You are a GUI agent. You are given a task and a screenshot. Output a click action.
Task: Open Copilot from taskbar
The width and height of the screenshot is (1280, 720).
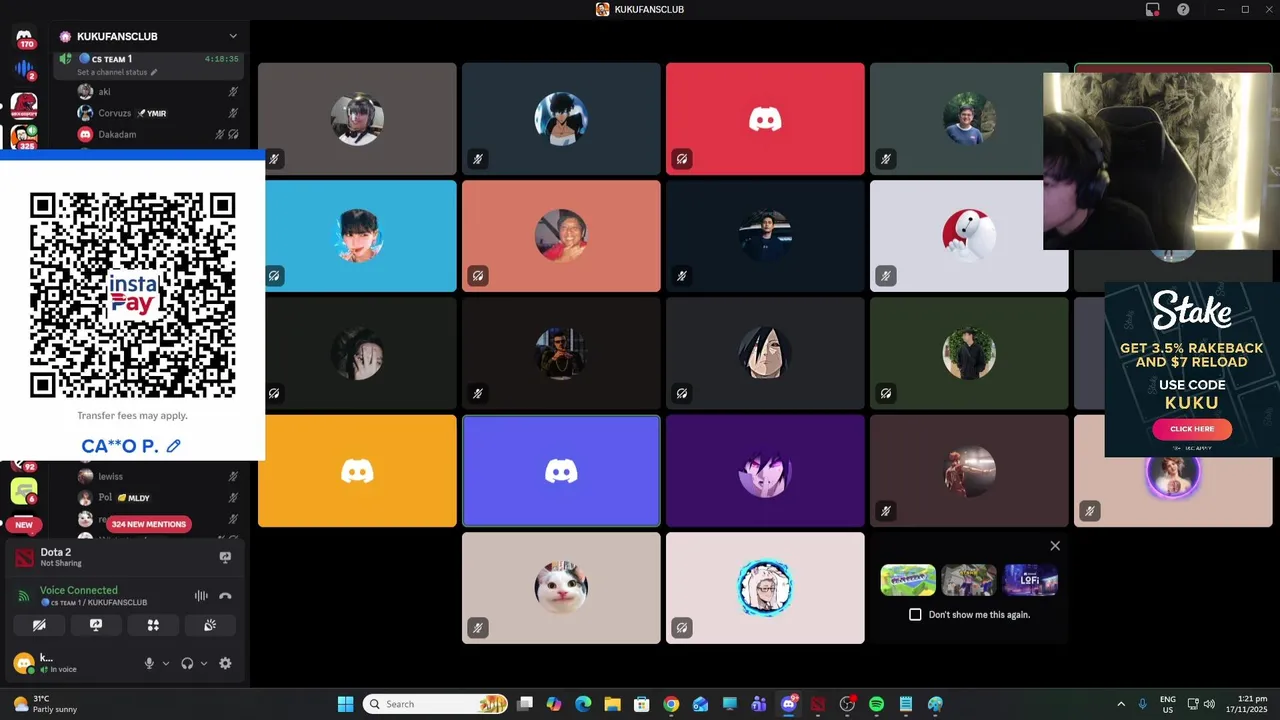coord(554,704)
